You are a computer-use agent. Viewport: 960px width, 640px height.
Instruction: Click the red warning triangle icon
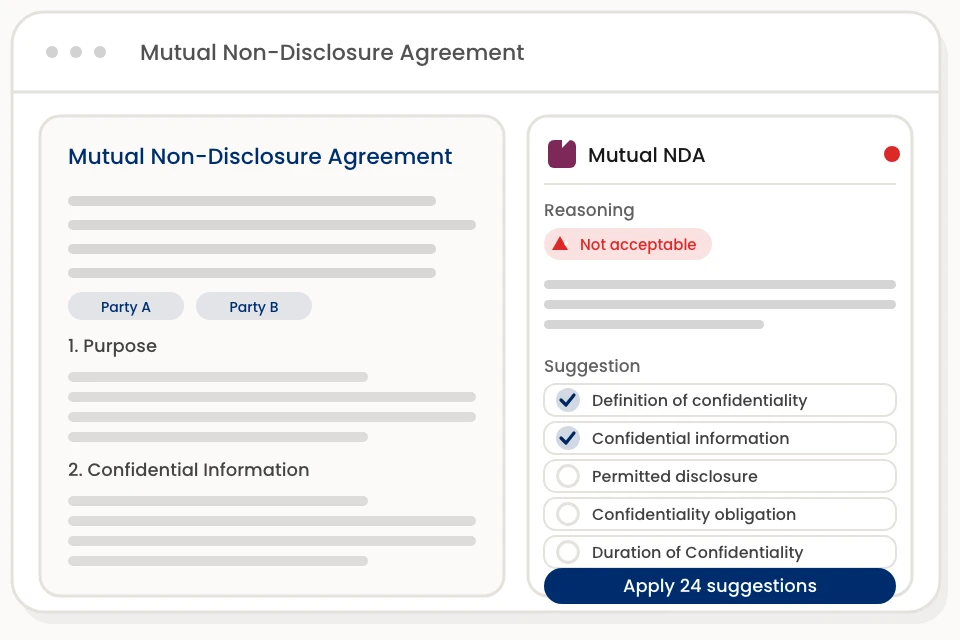560,244
